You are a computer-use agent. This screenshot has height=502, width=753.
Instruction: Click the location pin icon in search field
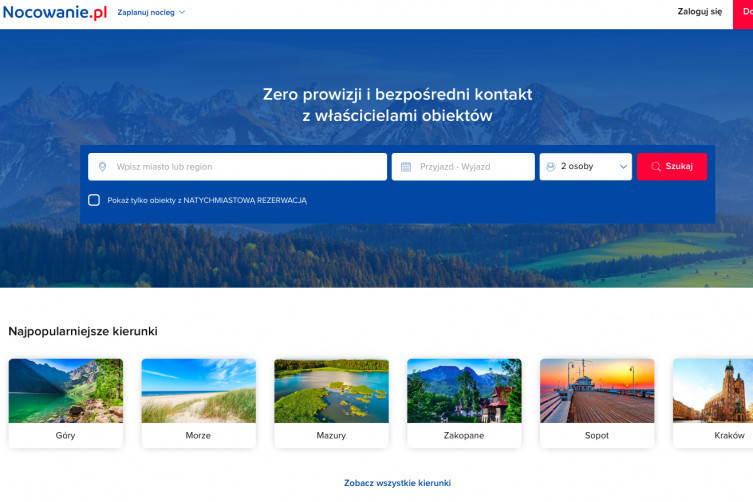pos(102,167)
